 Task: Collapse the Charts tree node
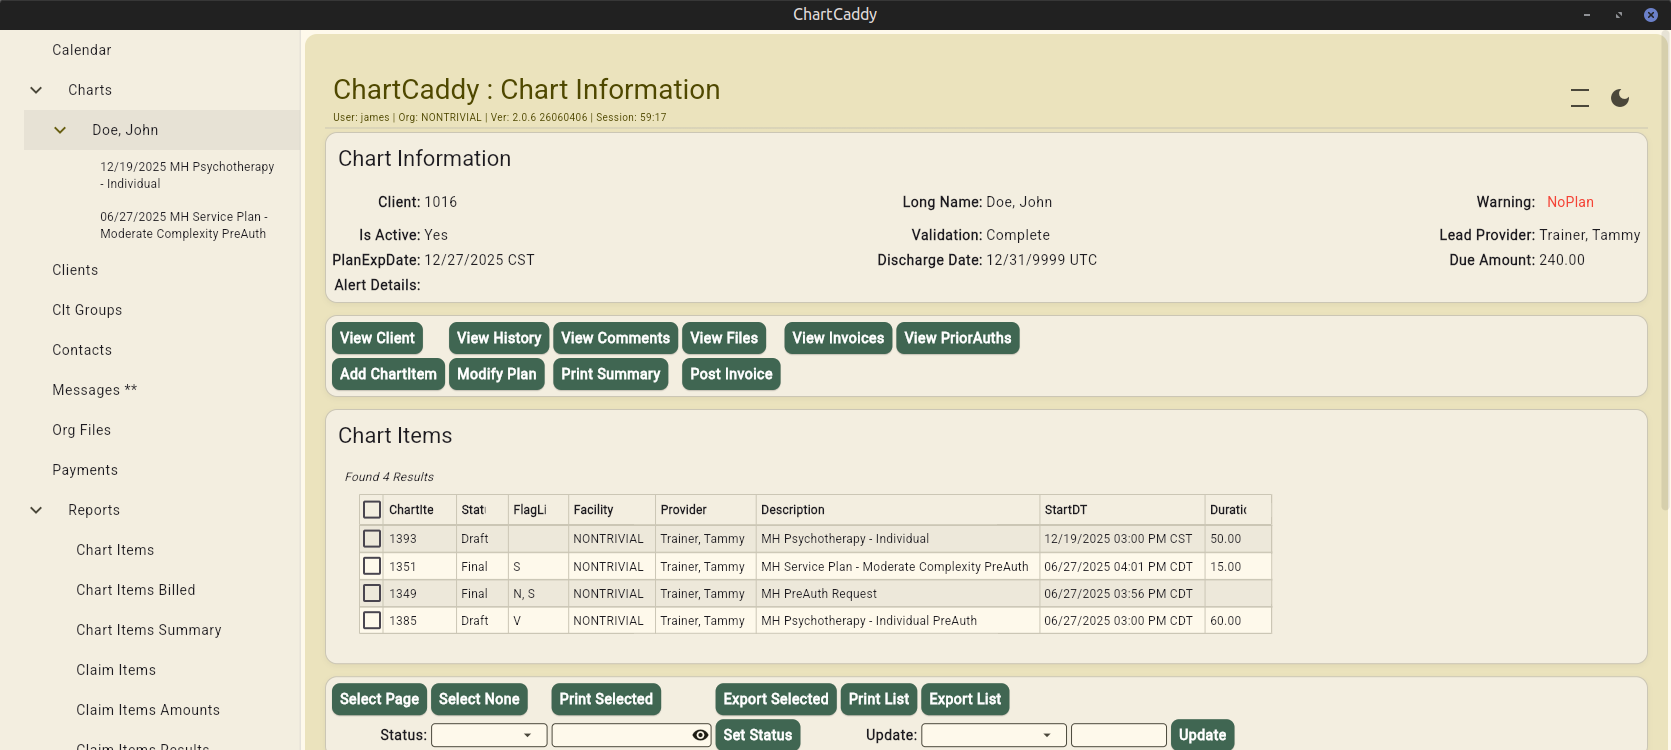[x=36, y=90]
